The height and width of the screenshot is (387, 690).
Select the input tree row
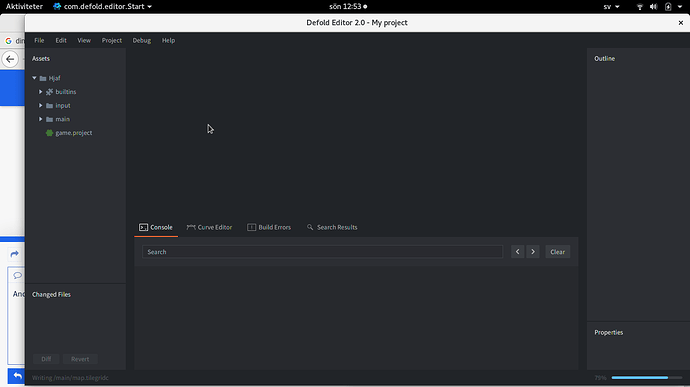point(75,105)
